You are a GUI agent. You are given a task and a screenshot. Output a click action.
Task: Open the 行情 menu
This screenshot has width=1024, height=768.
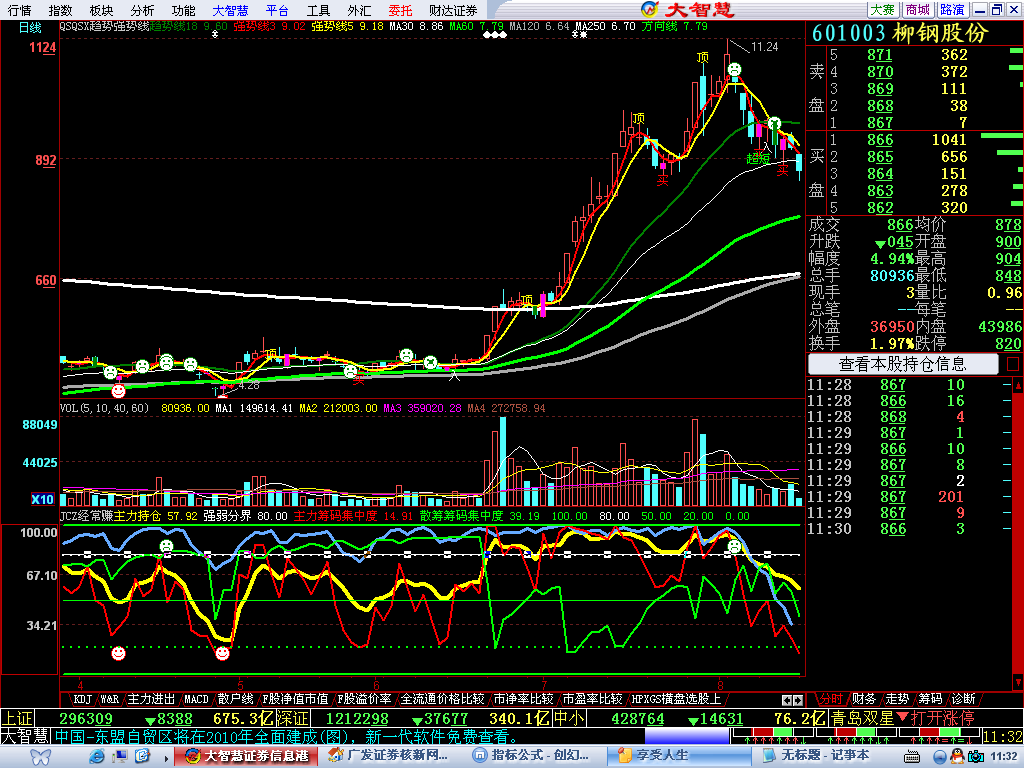tap(20, 10)
